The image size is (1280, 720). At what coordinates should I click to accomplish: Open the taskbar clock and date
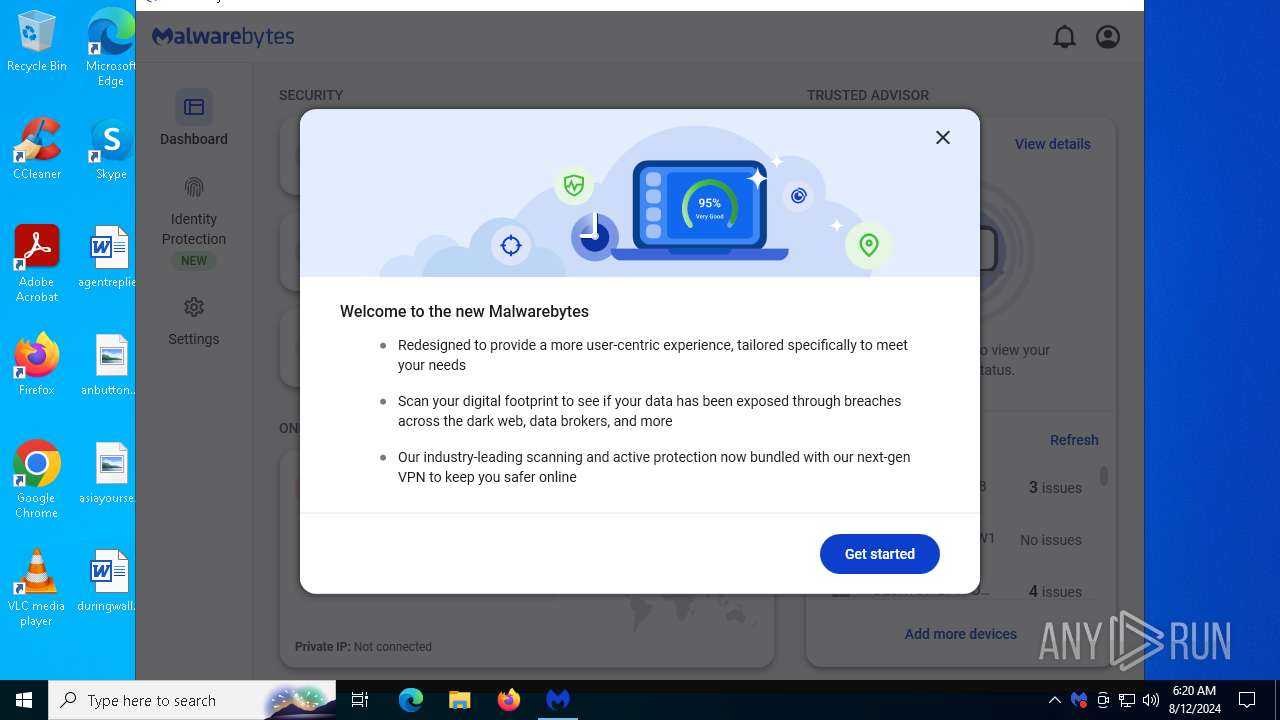1194,700
